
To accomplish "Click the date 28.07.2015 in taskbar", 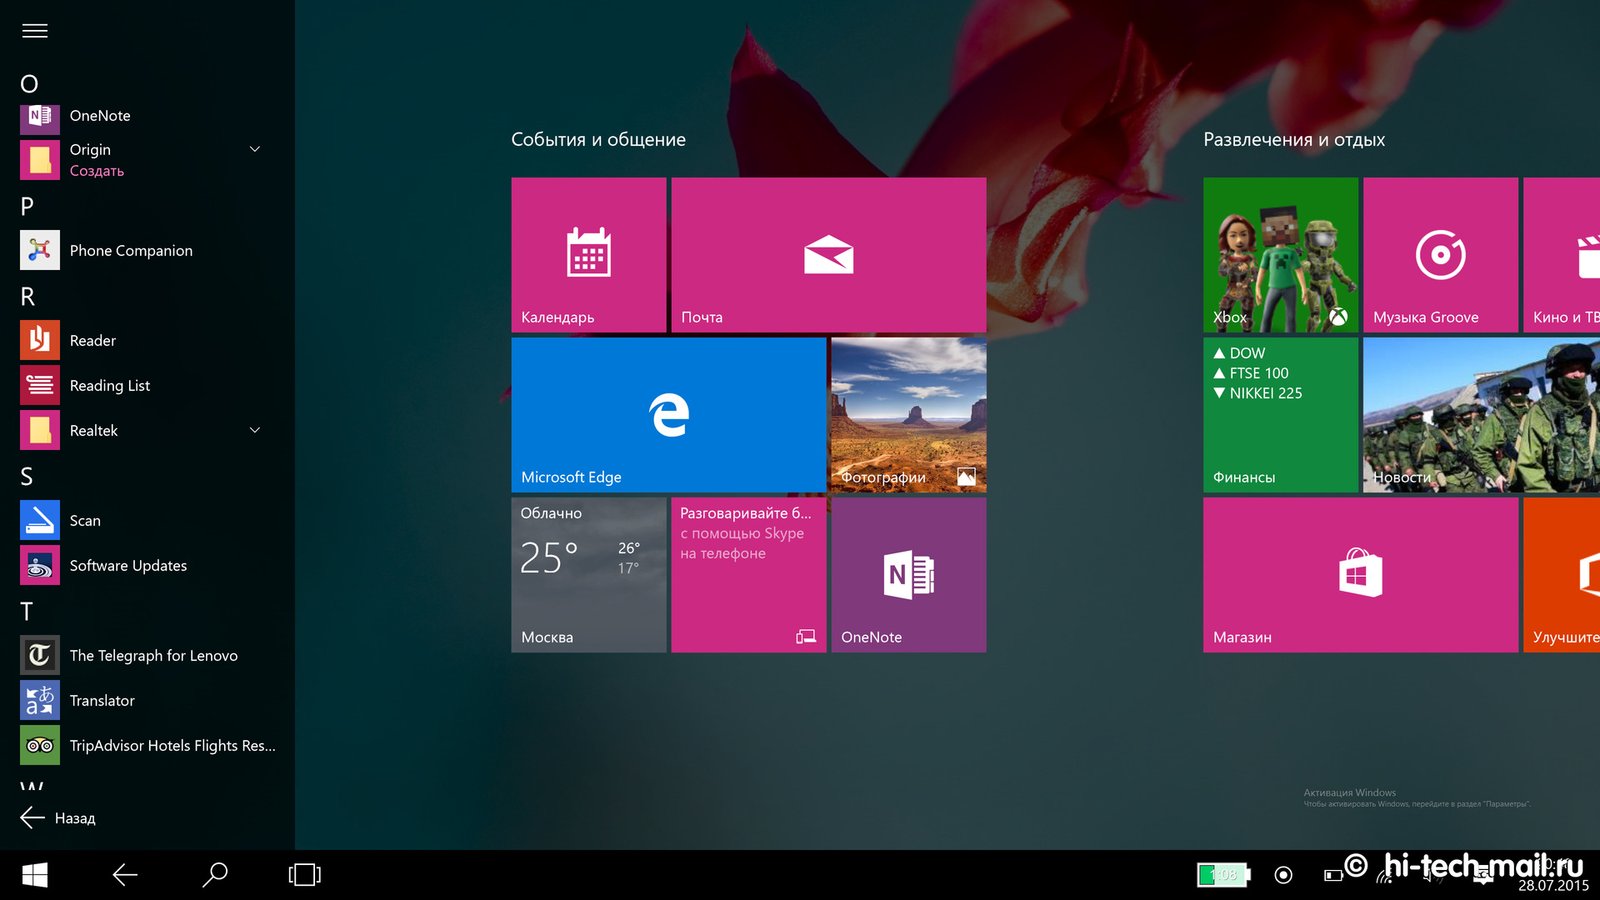I will 1553,885.
